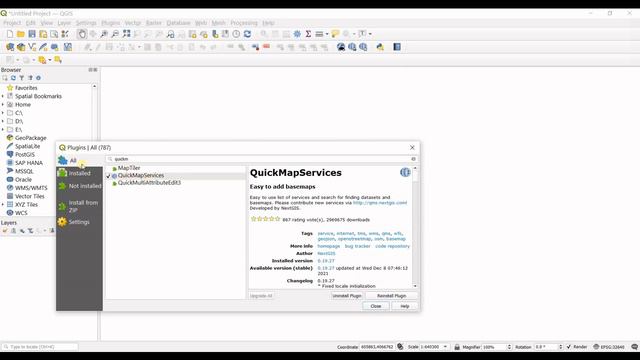Refresh the map canvas

[x=247, y=34]
